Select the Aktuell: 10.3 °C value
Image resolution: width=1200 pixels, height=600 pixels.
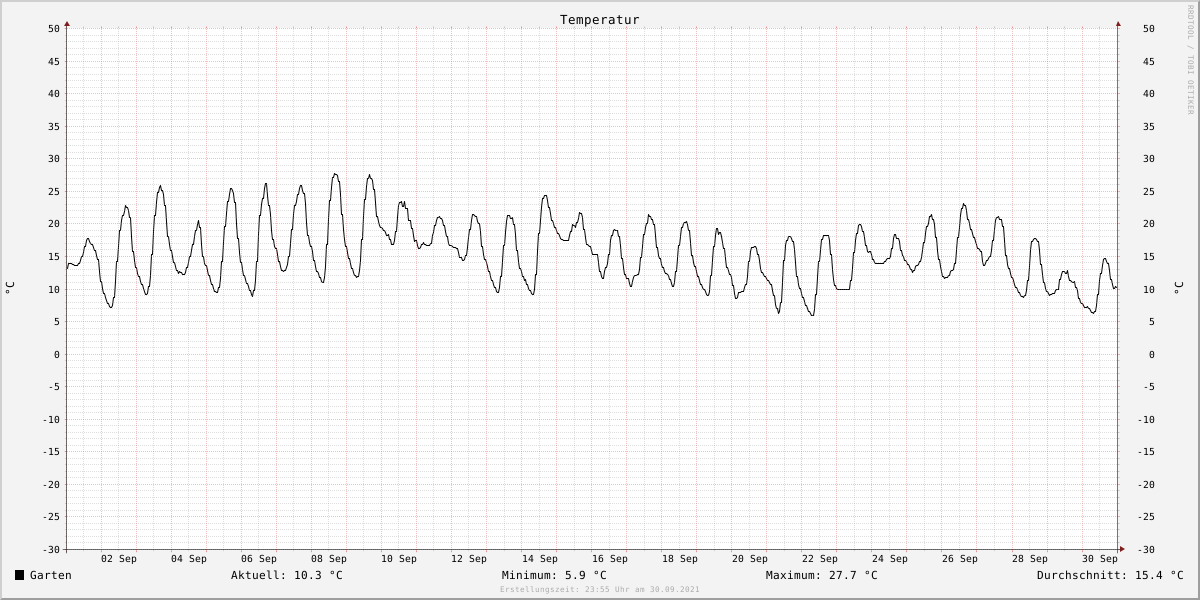tap(287, 575)
